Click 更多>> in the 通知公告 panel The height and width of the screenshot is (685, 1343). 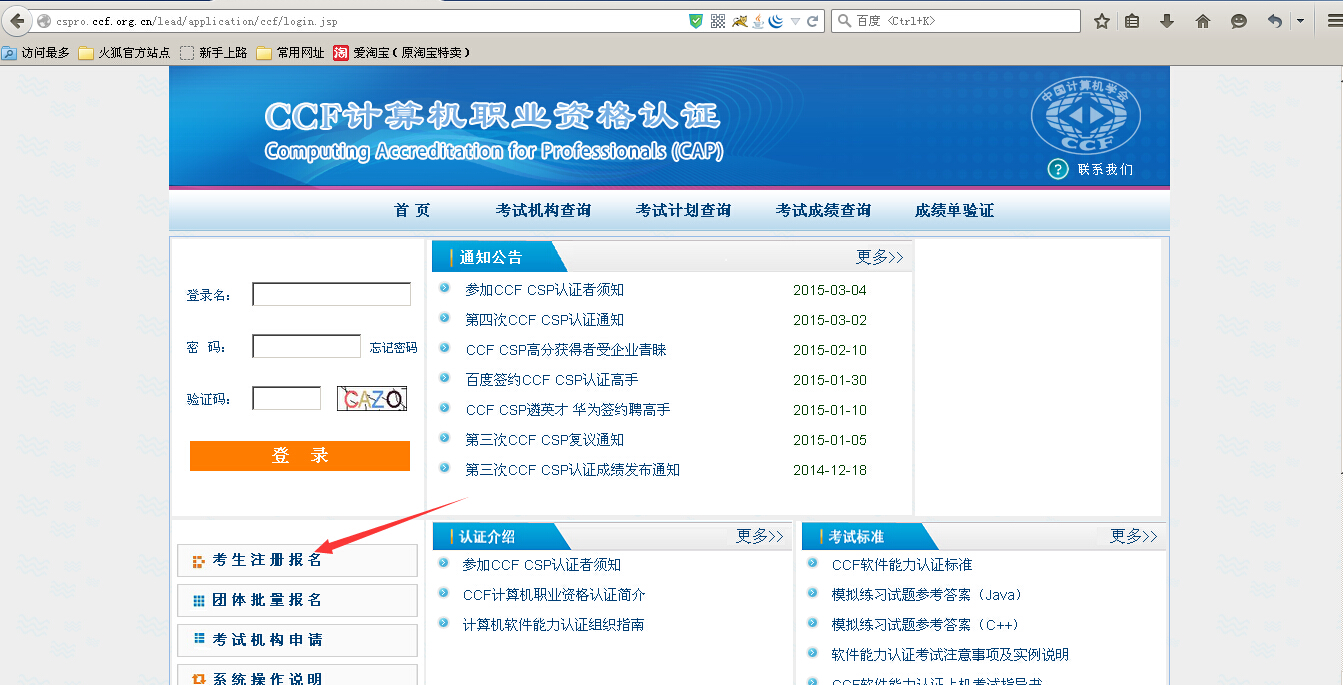tap(879, 257)
